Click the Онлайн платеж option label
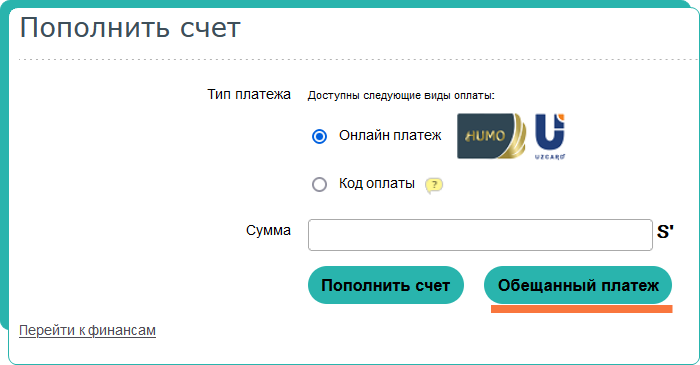 point(390,135)
